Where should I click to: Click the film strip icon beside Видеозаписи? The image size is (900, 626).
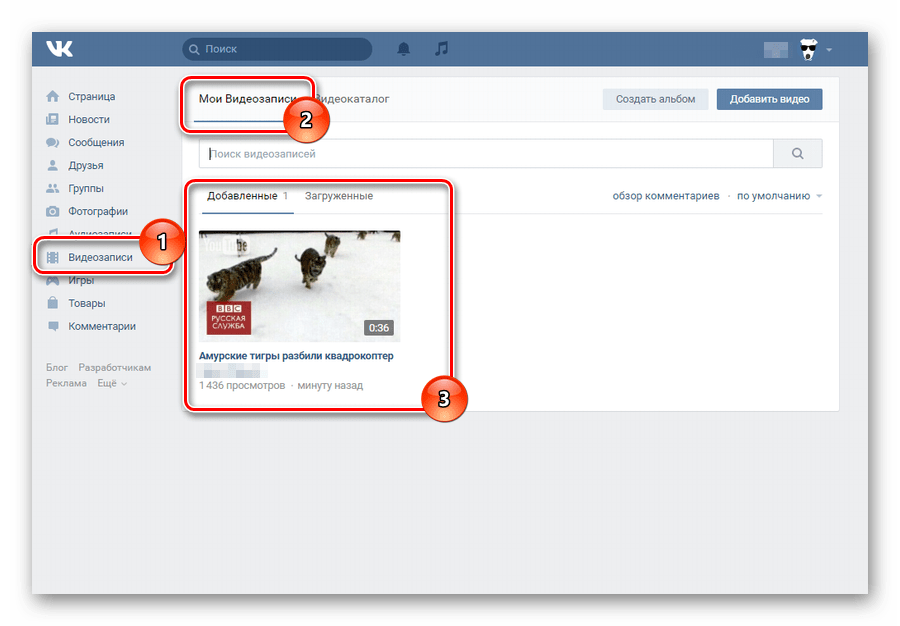click(x=52, y=257)
